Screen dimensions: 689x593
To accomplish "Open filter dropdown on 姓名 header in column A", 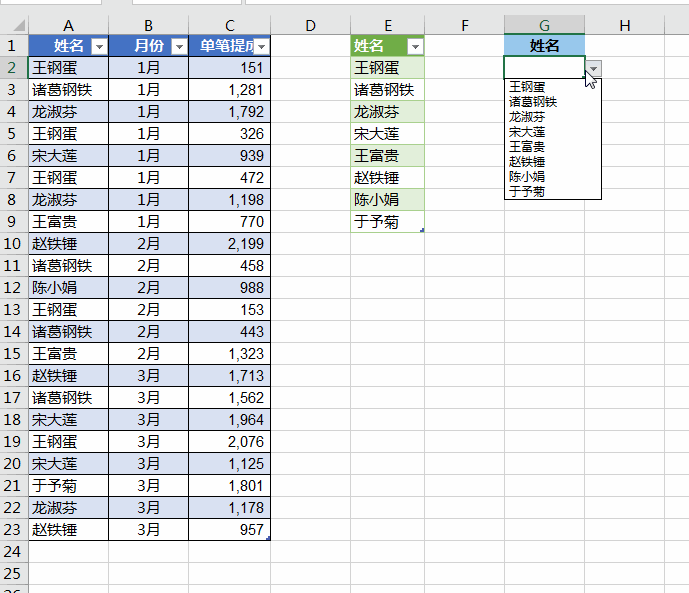I will pos(99,46).
